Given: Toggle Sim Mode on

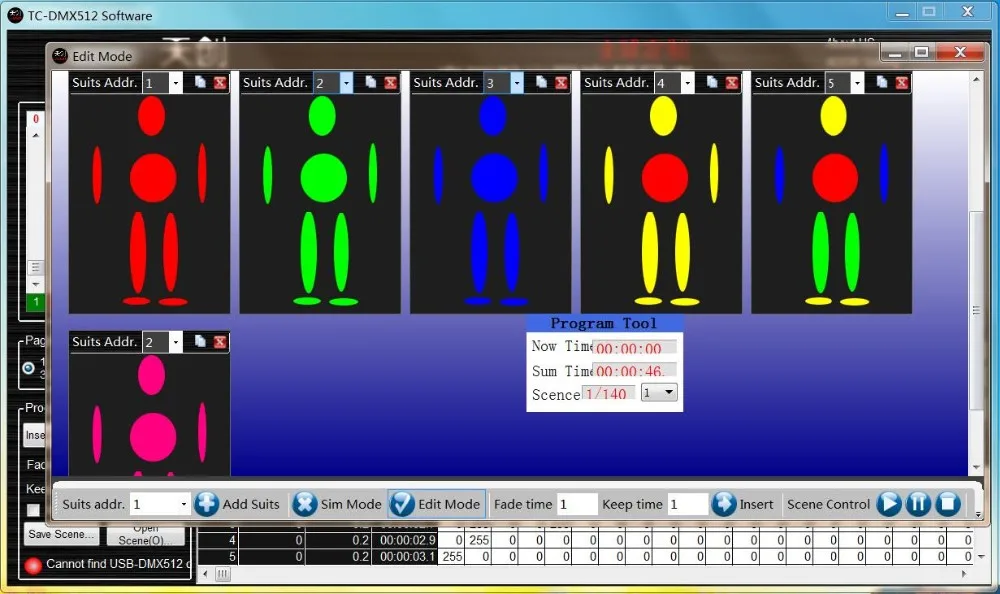Looking at the screenshot, I should (305, 504).
